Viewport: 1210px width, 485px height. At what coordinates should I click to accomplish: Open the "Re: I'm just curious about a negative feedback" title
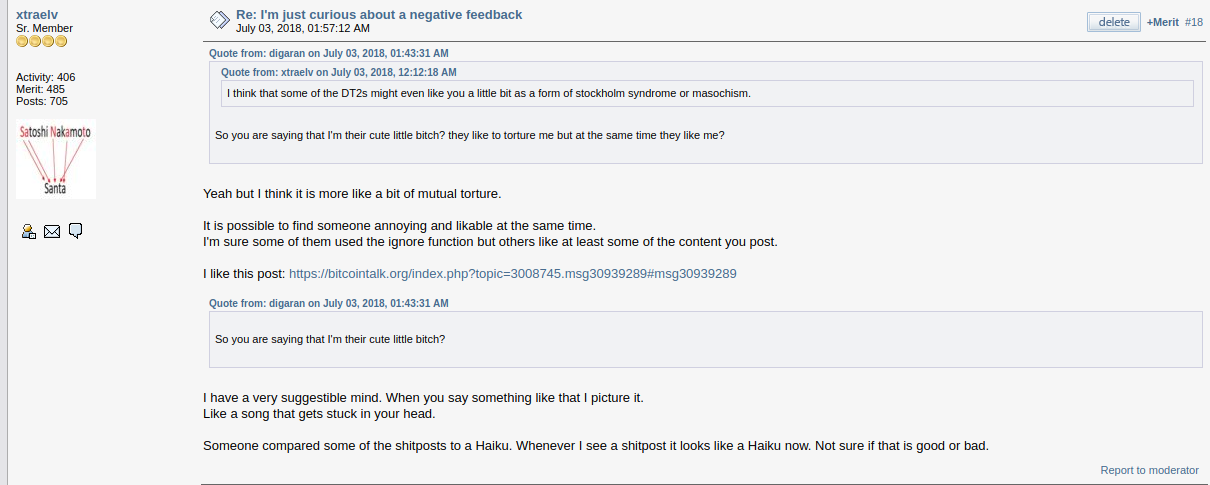pos(379,14)
